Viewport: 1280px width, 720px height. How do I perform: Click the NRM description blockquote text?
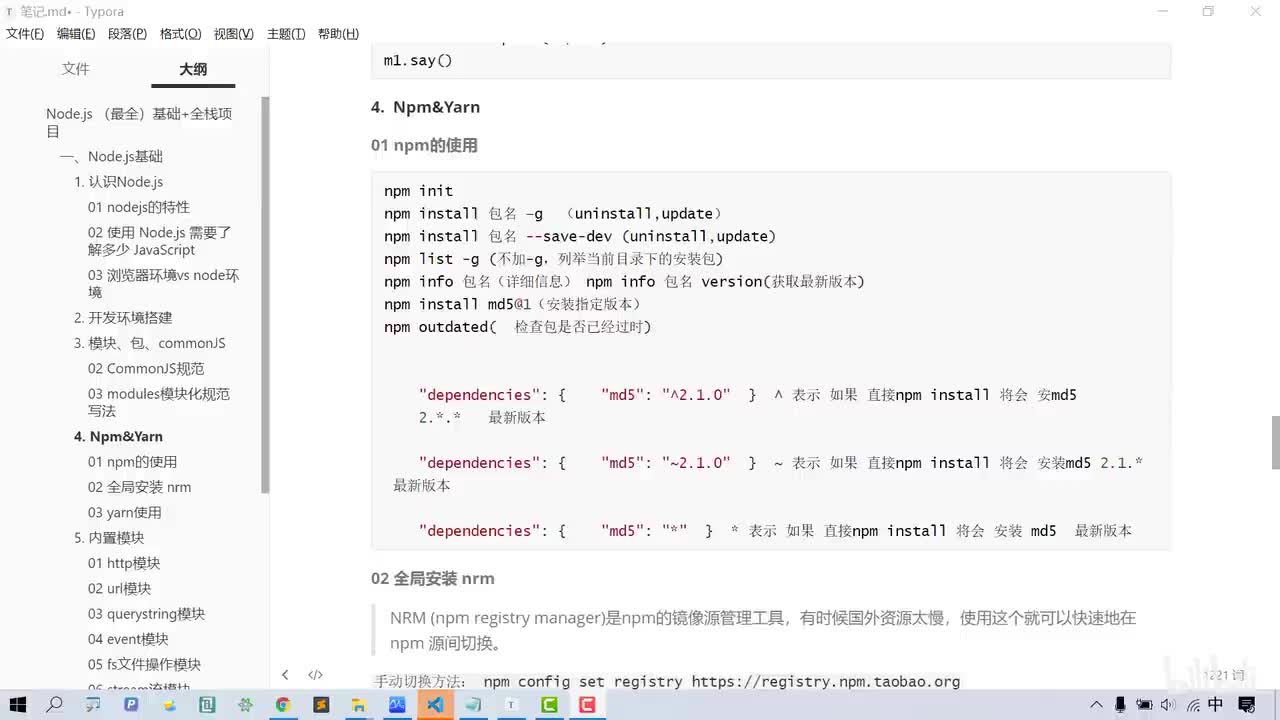click(x=763, y=630)
